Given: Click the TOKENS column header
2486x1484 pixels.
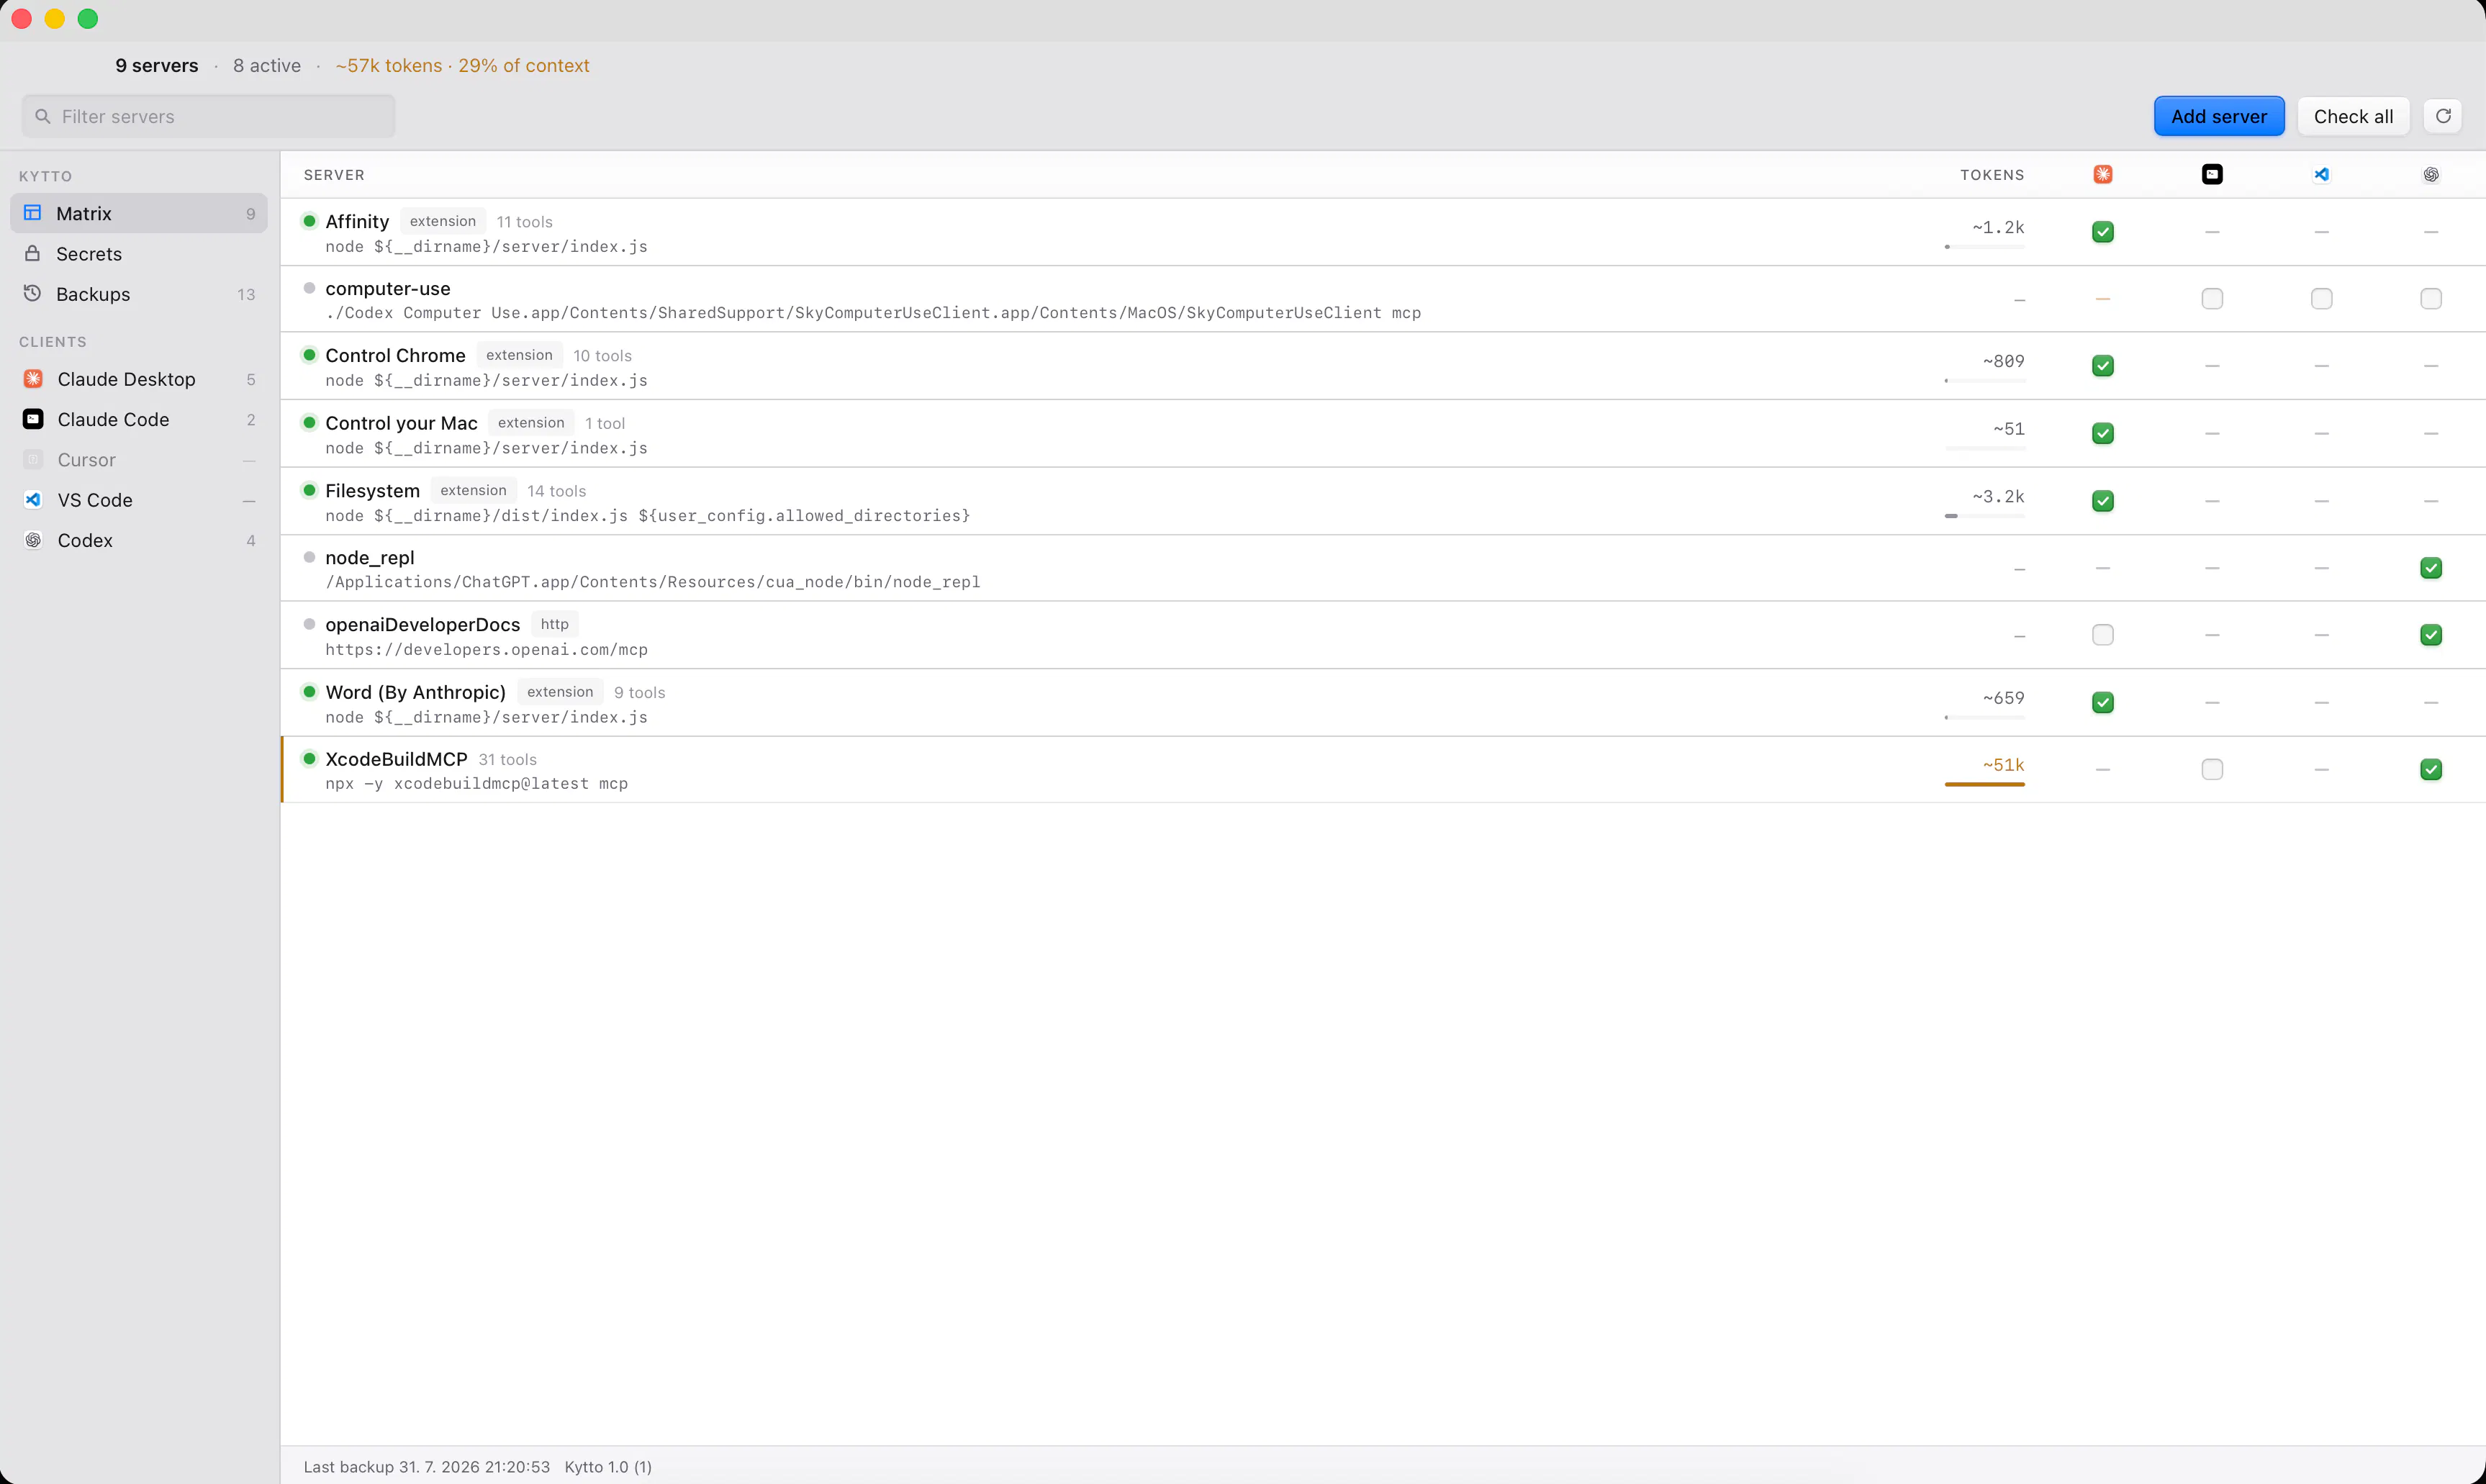Looking at the screenshot, I should pyautogui.click(x=1992, y=175).
